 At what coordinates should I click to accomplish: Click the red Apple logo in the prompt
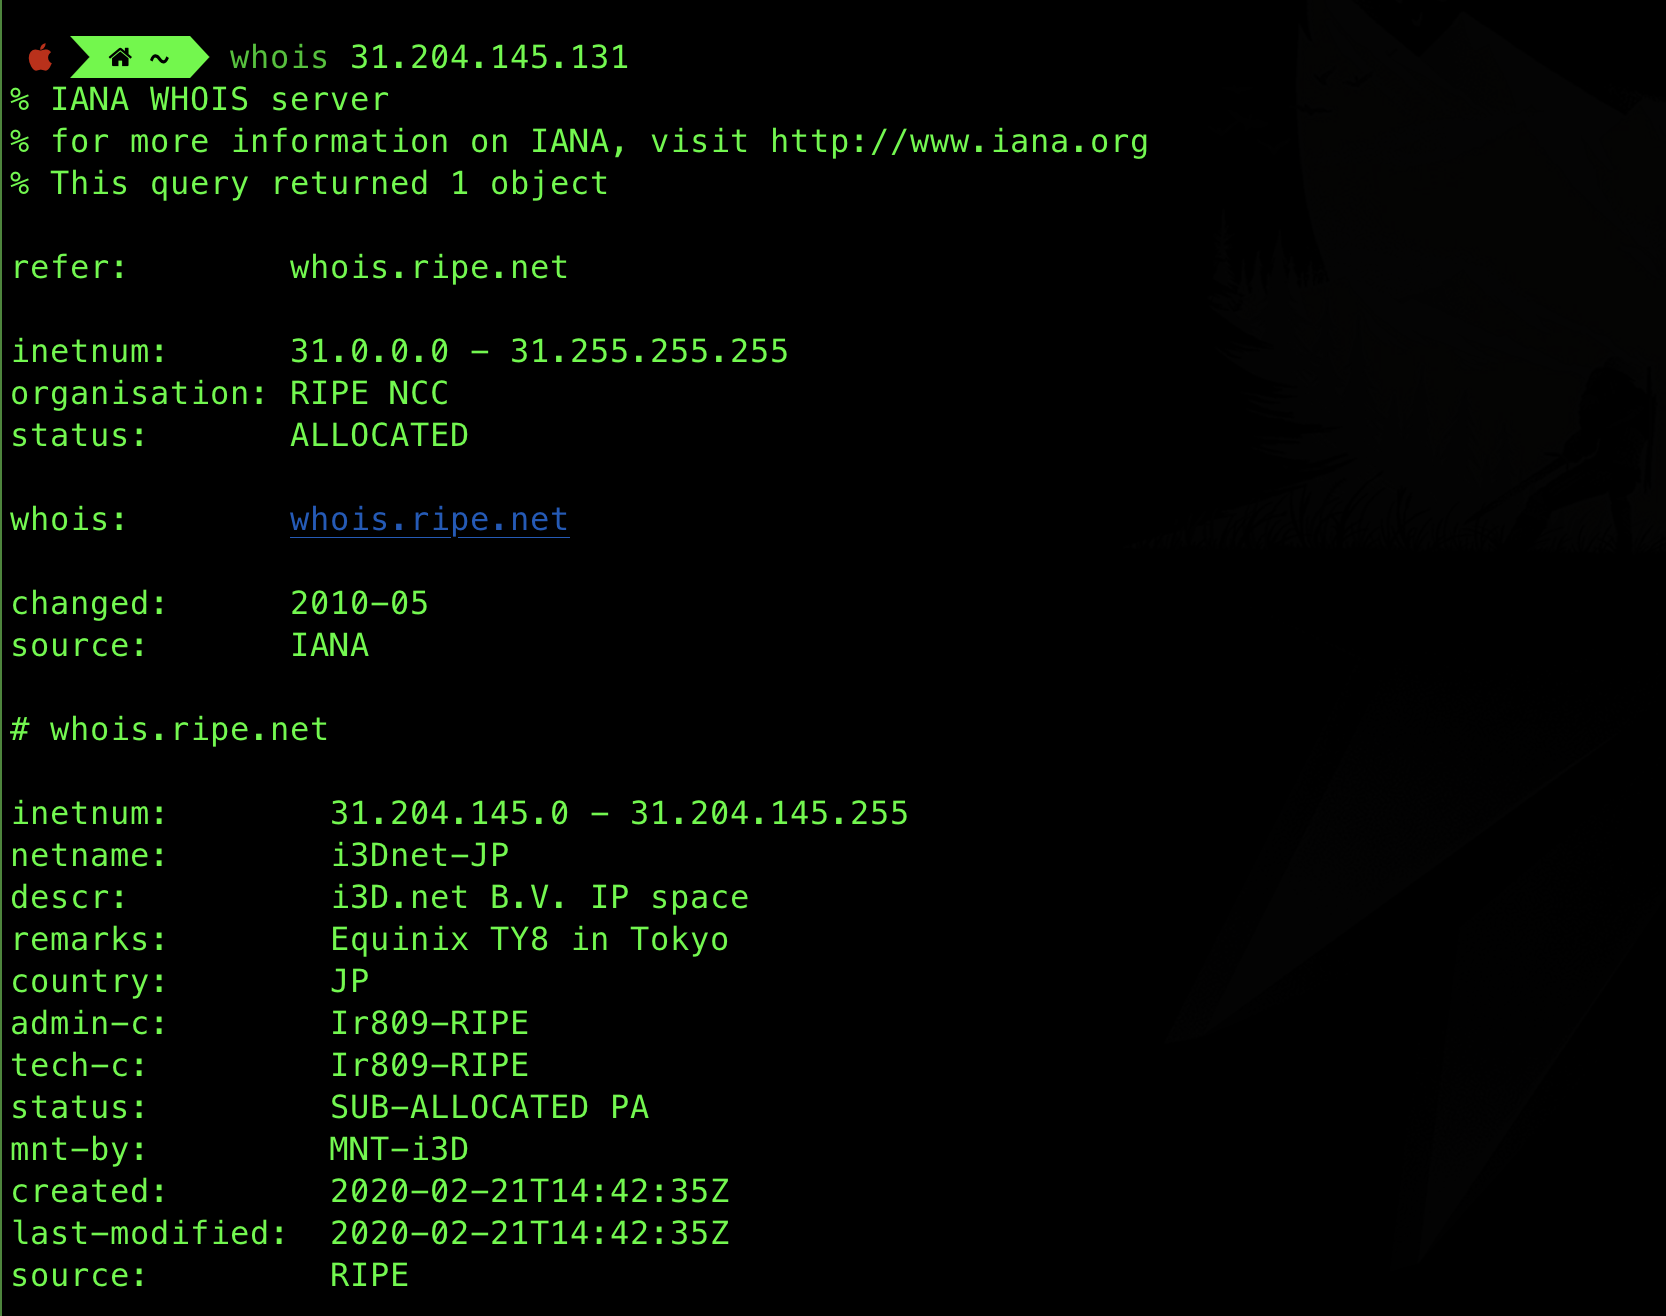point(41,58)
